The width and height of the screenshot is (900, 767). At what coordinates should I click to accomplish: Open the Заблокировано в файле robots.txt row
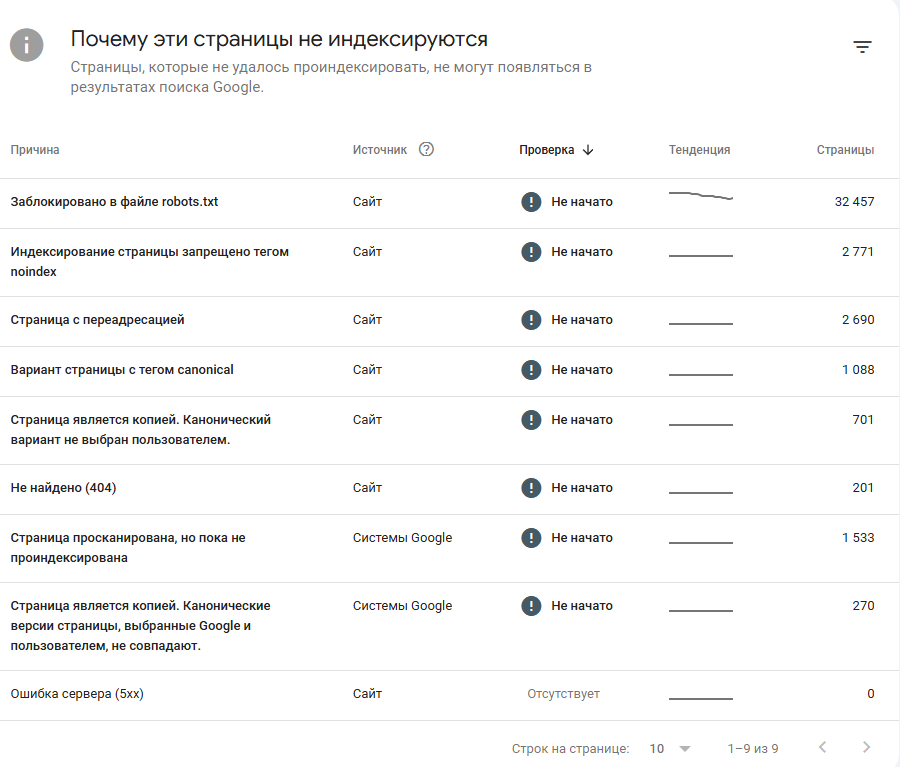pyautogui.click(x=114, y=202)
